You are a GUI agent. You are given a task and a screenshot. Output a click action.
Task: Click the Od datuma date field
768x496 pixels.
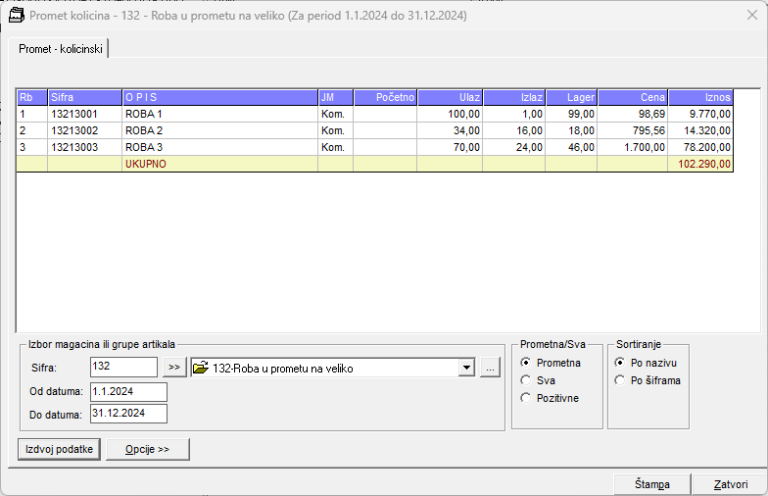(x=128, y=391)
